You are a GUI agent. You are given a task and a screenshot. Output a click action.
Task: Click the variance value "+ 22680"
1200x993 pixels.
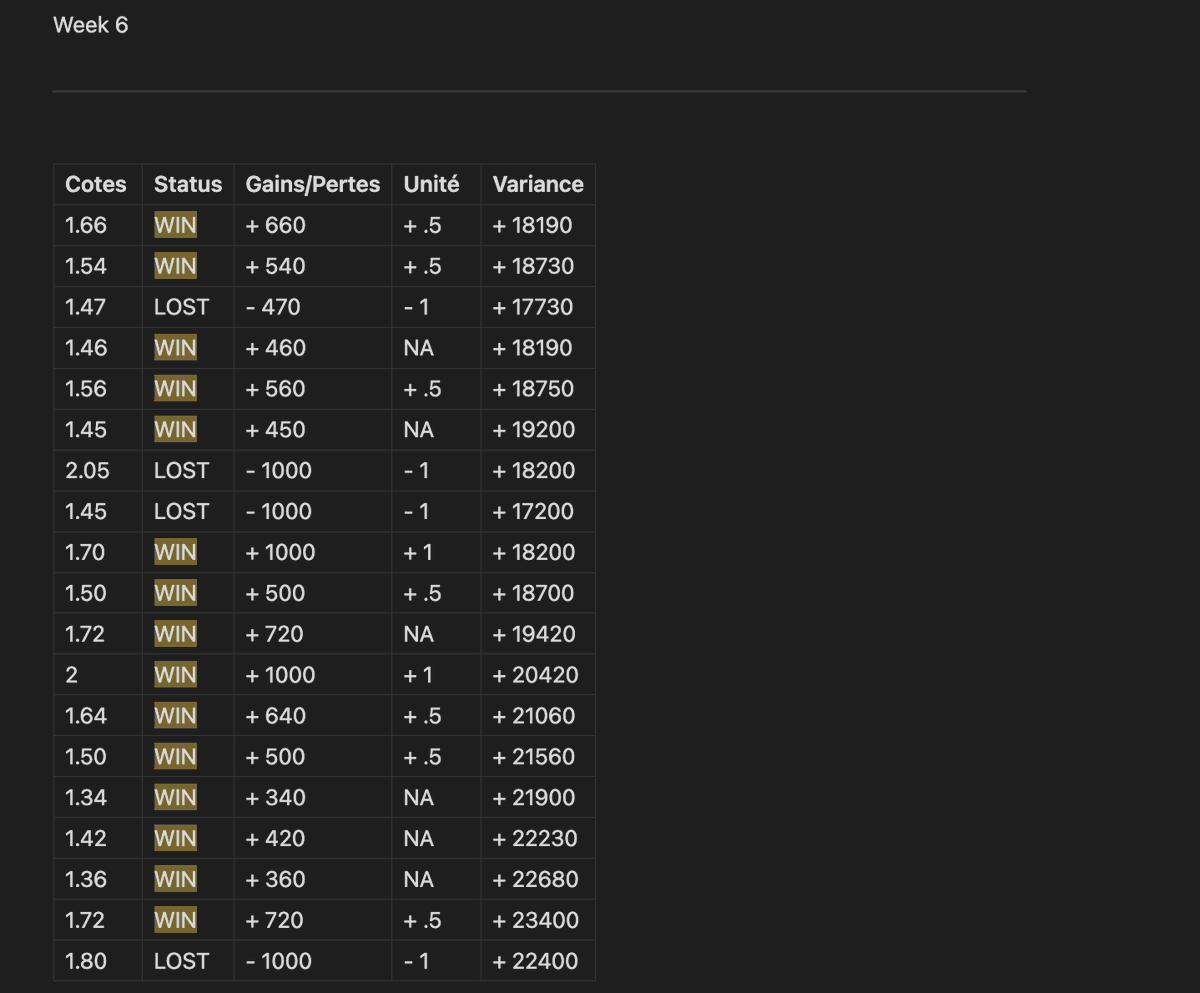pyautogui.click(x=536, y=880)
